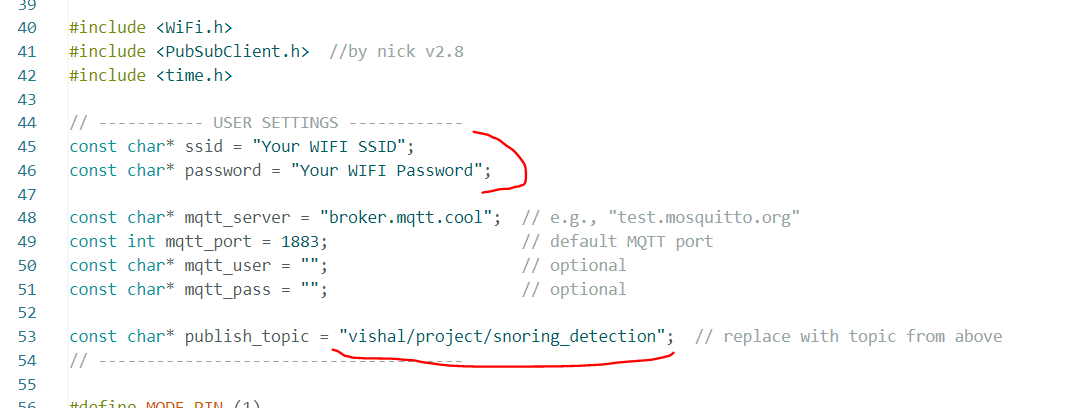Click line number 53 in the gutter
Screen dimensions: 1088x408
[x=27, y=336]
